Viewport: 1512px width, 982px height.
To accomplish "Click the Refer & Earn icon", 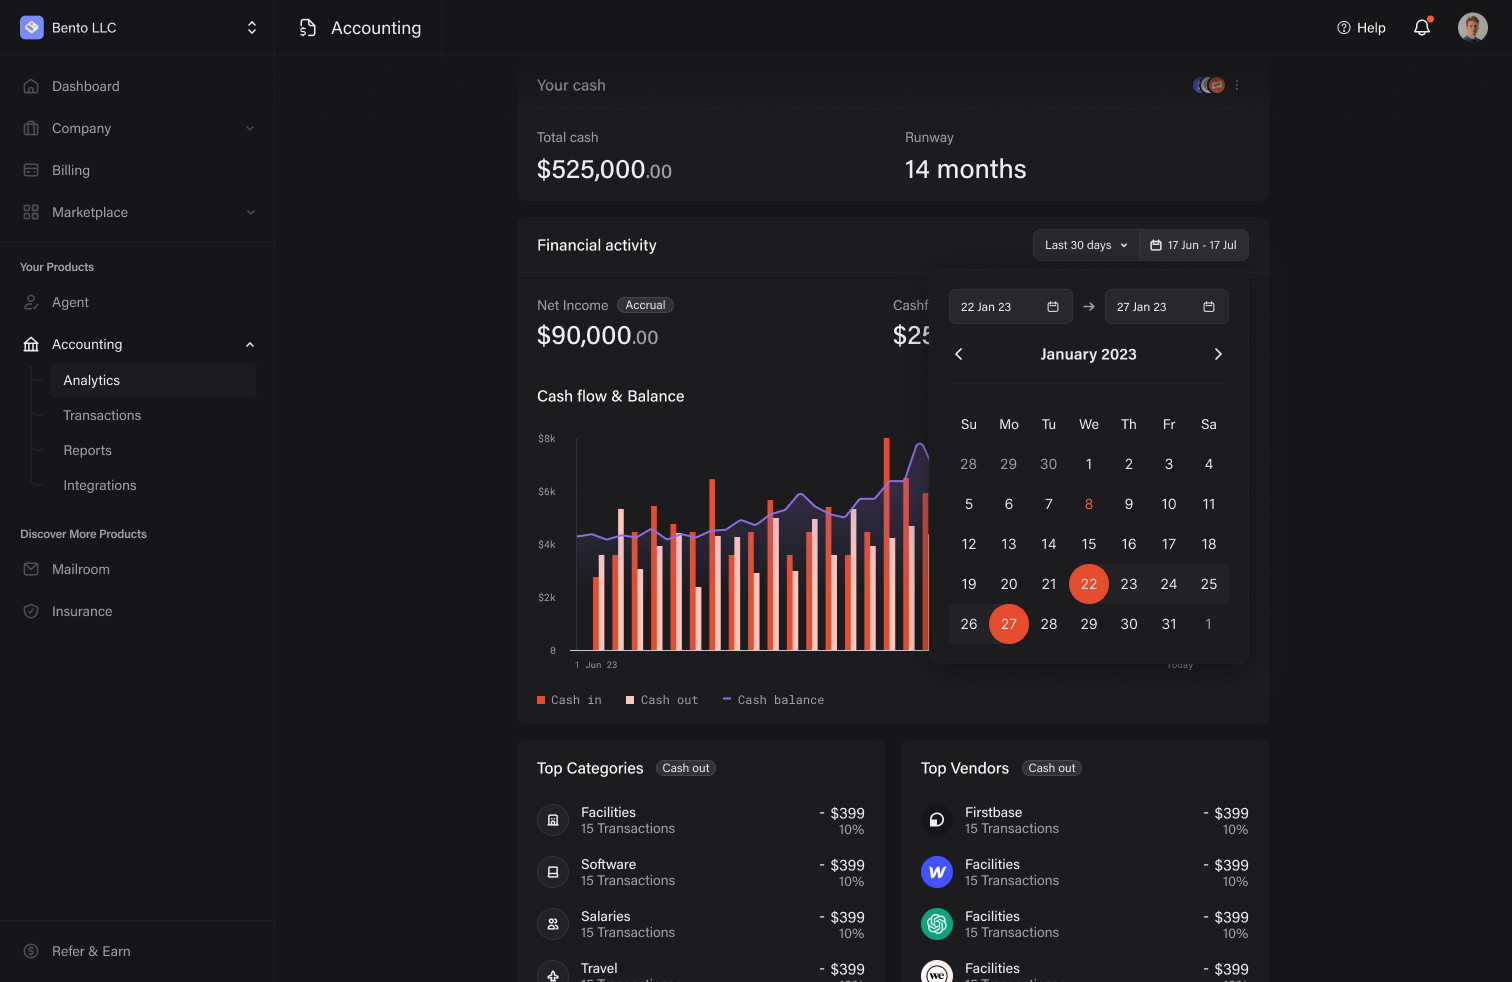I will point(31,951).
